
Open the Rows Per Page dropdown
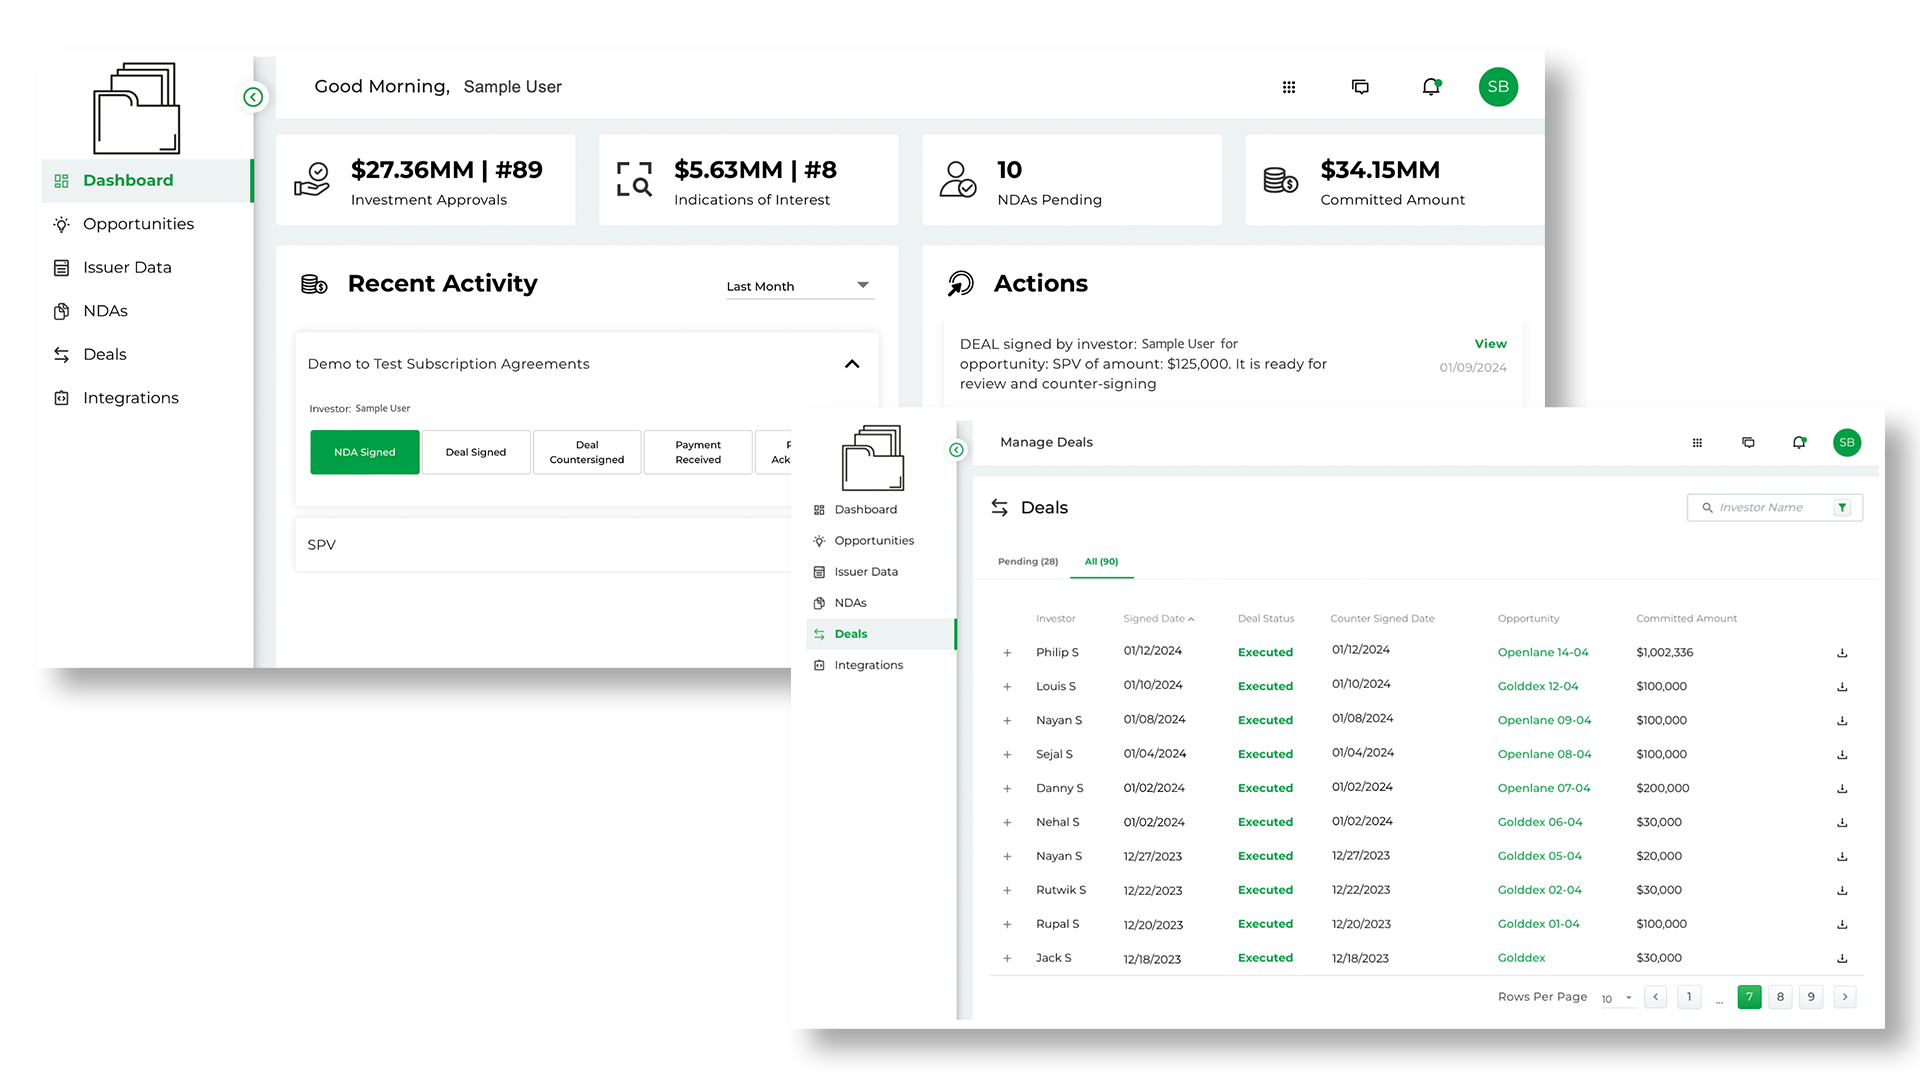[1616, 998]
